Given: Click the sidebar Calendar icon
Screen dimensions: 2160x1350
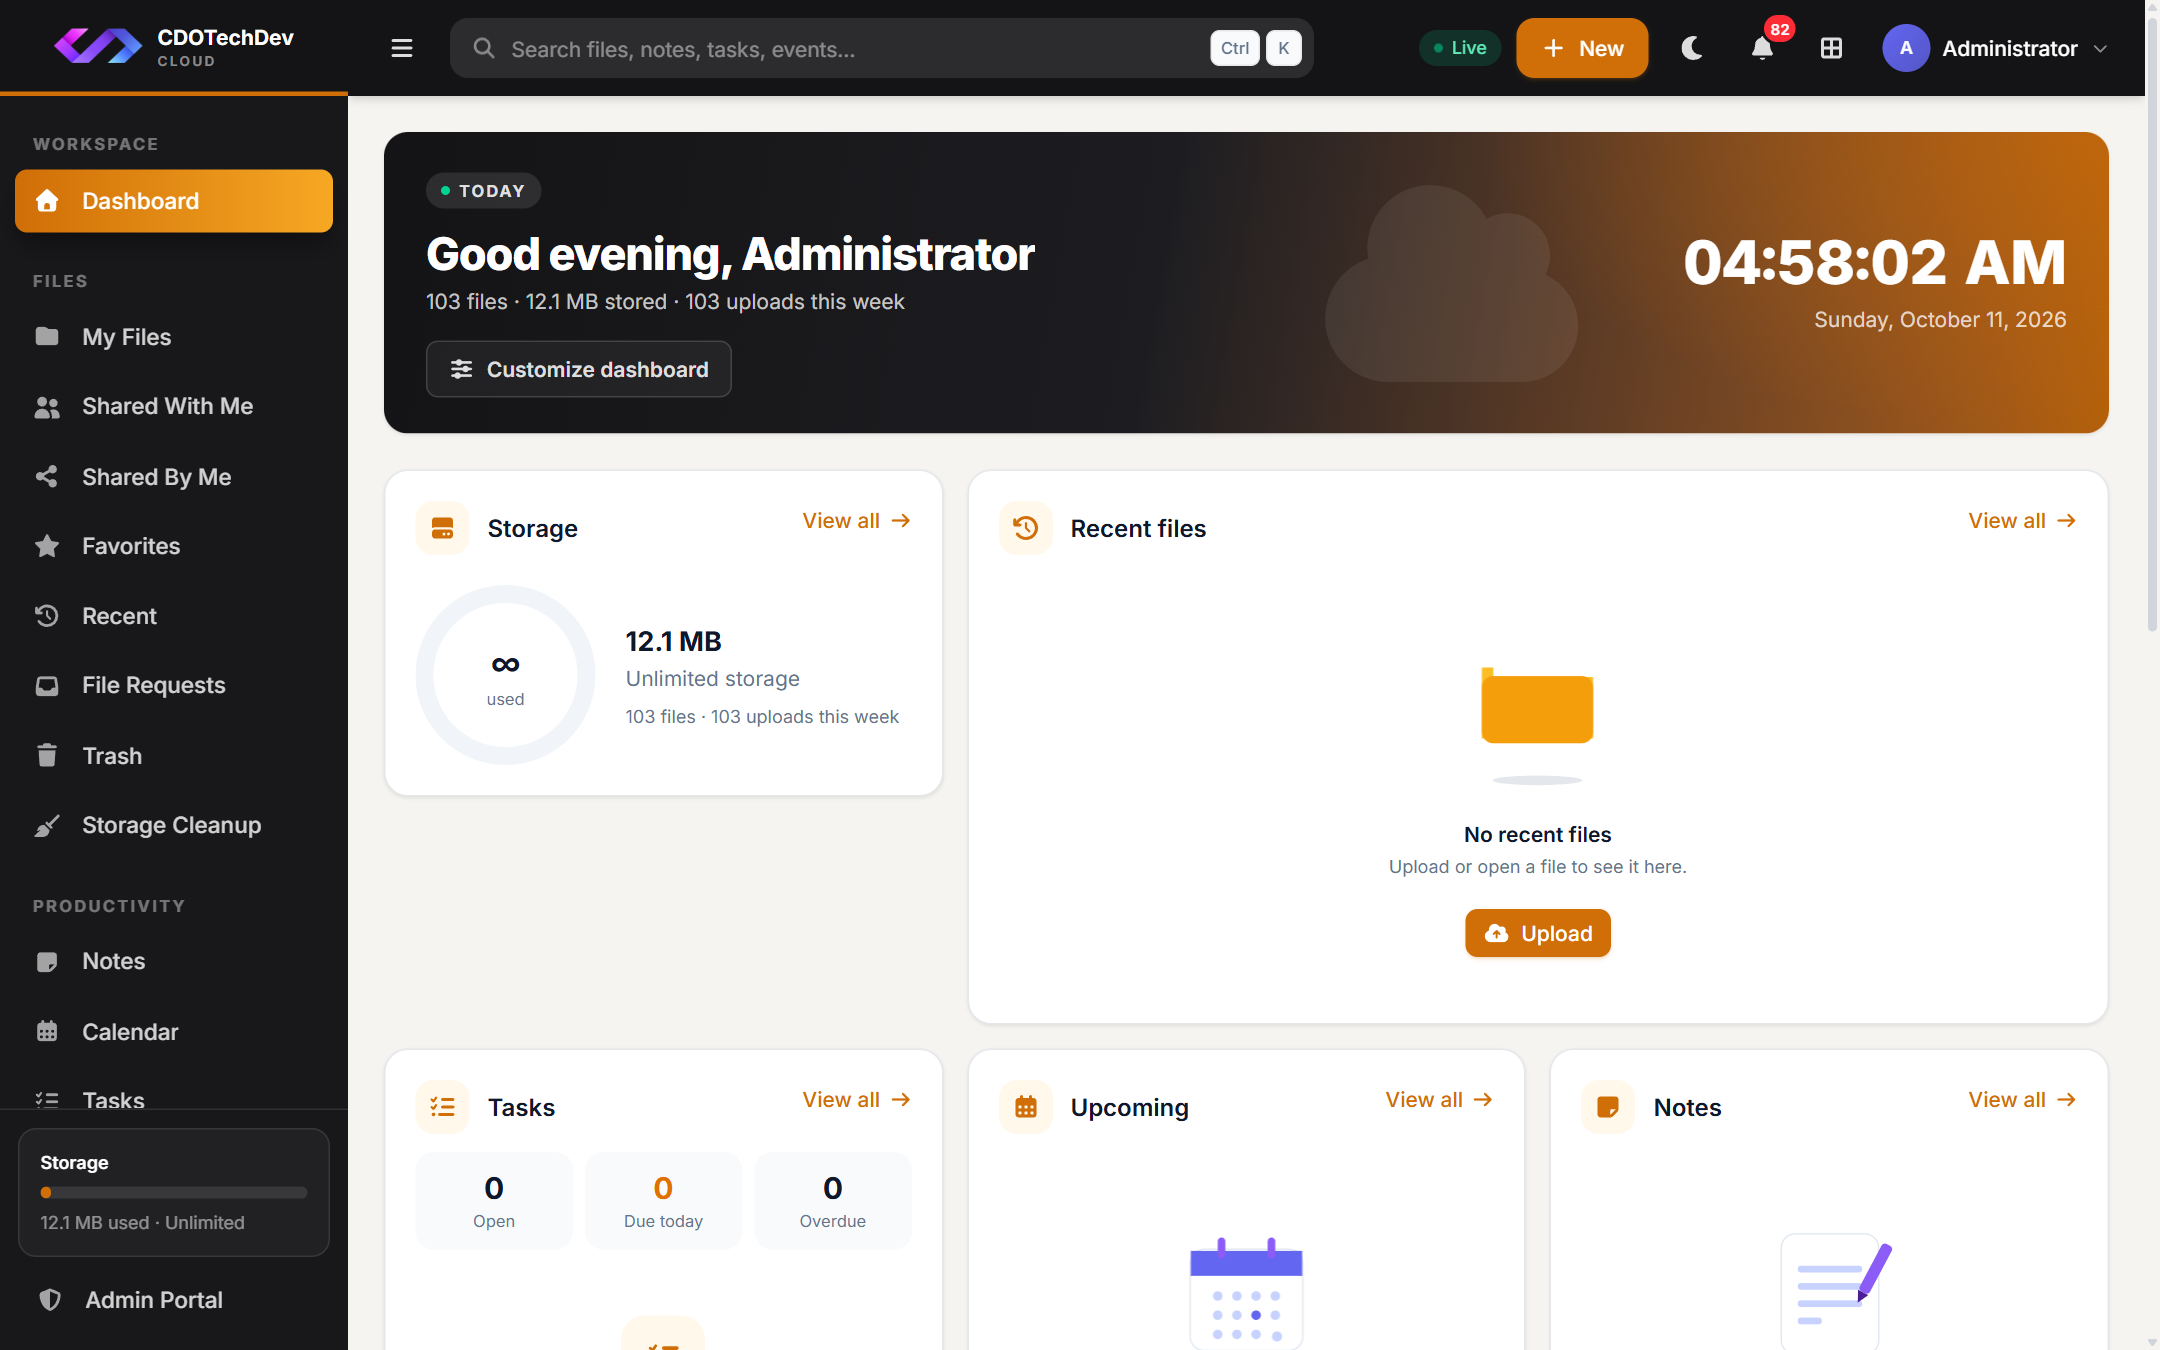Looking at the screenshot, I should tap(47, 1031).
